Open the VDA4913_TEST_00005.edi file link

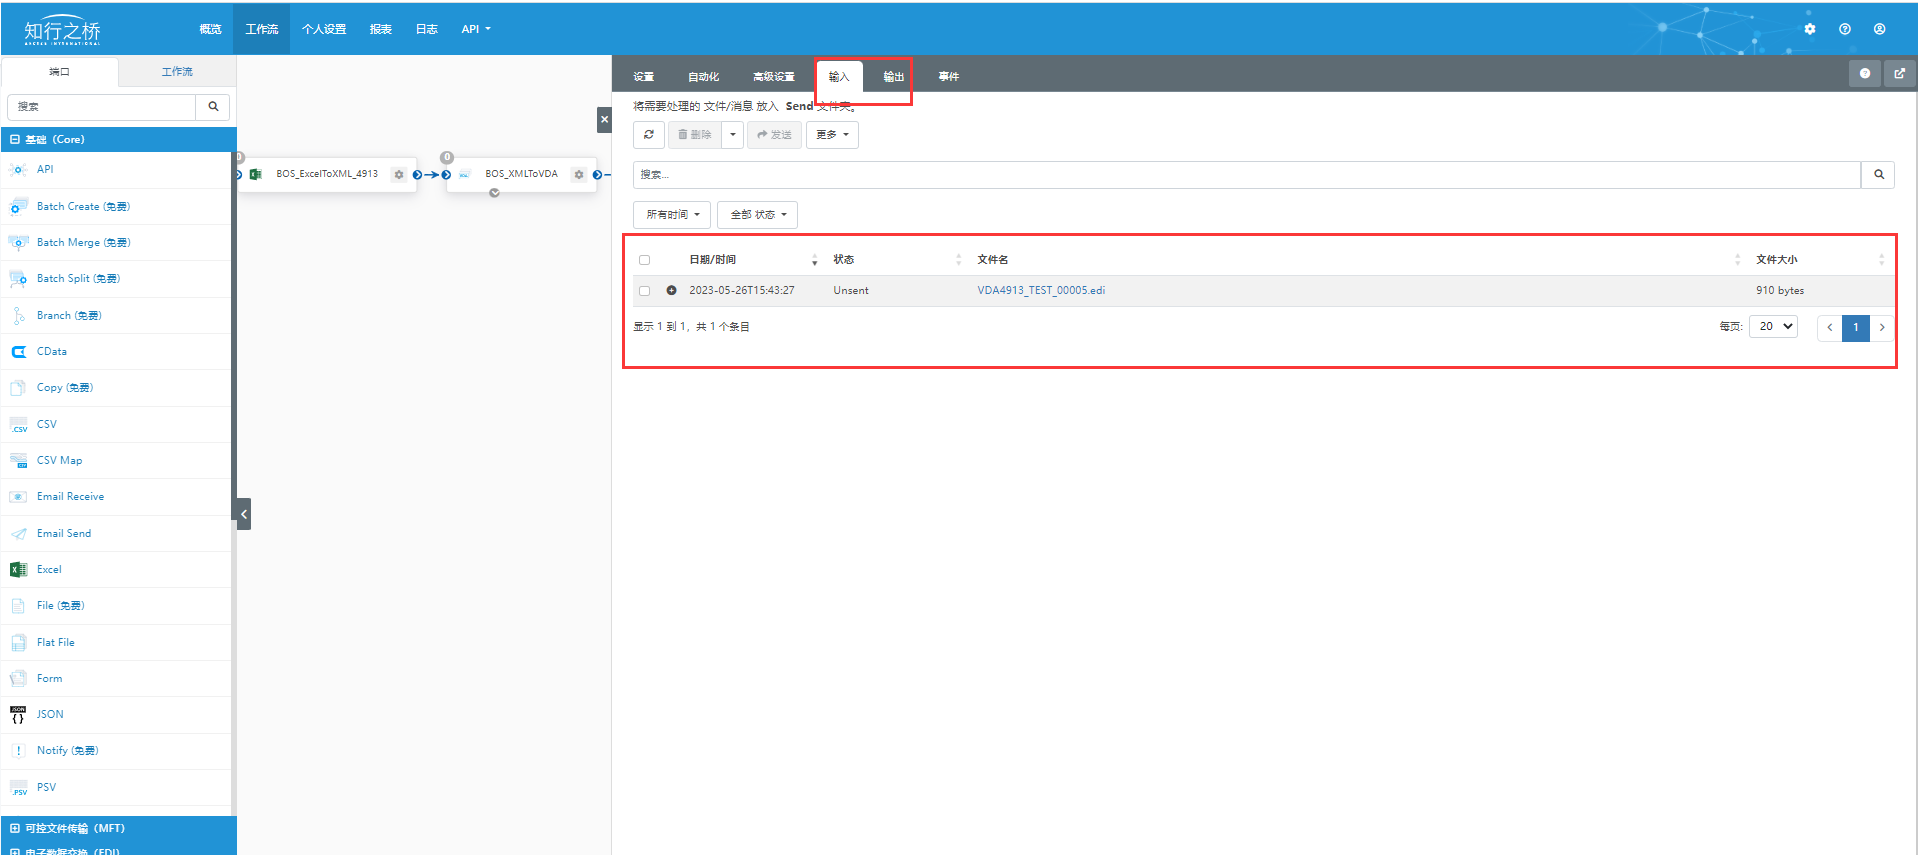pyautogui.click(x=1040, y=291)
